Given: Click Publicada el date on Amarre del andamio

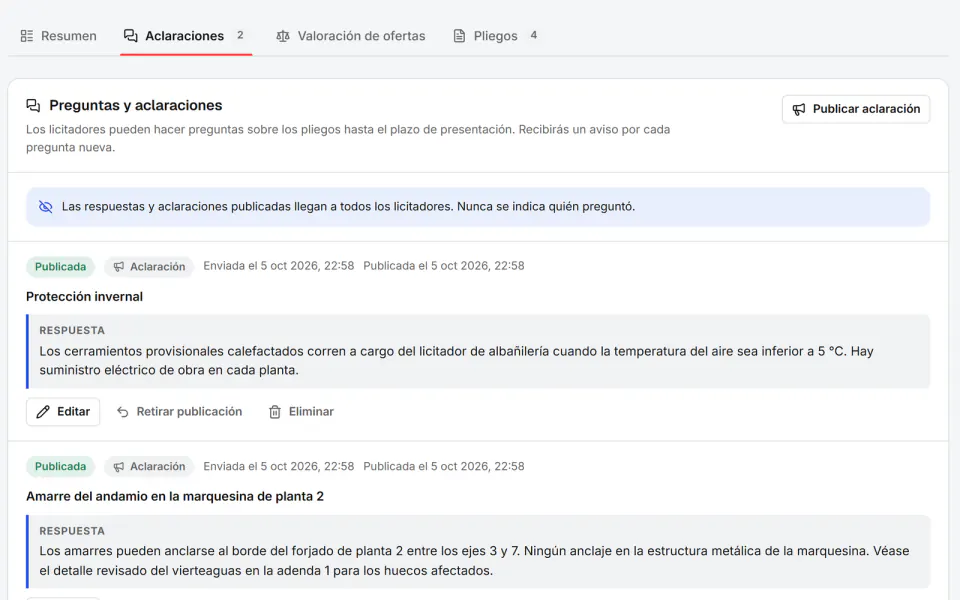Looking at the screenshot, I should (x=444, y=466).
